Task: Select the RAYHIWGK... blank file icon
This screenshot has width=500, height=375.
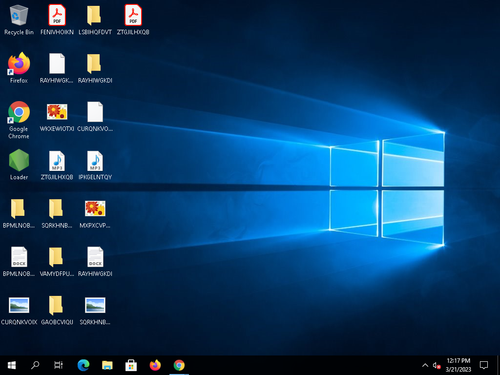Action: 57,63
